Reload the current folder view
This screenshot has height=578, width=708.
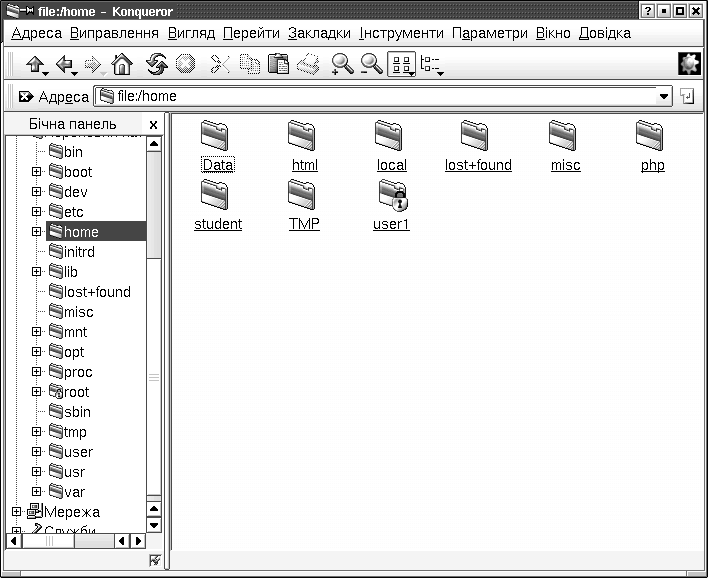(x=157, y=65)
